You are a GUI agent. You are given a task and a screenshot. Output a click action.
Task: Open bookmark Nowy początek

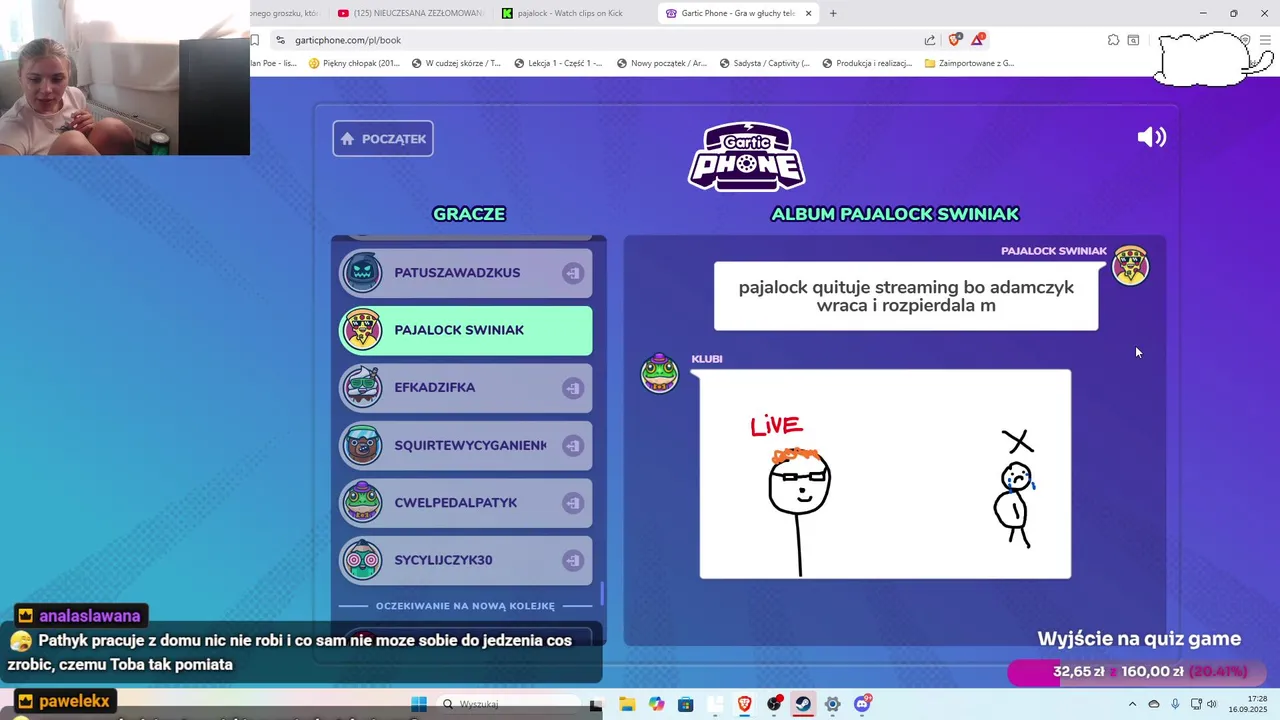[x=662, y=63]
